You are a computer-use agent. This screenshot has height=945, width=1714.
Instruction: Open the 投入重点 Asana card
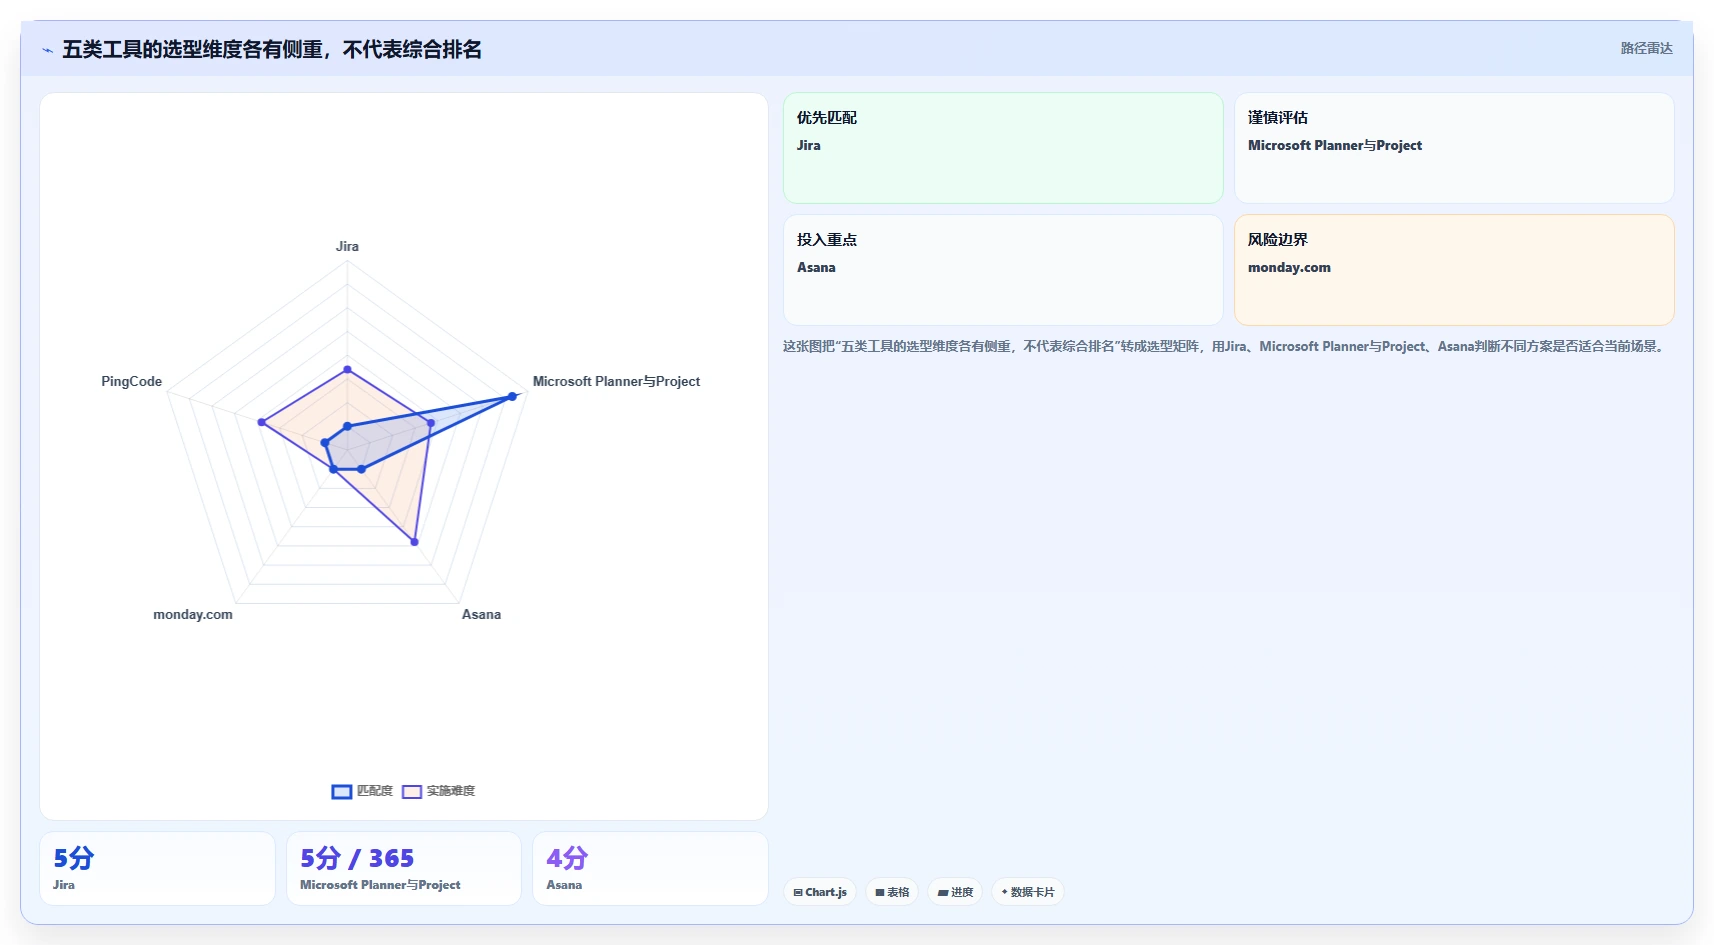(x=1003, y=270)
